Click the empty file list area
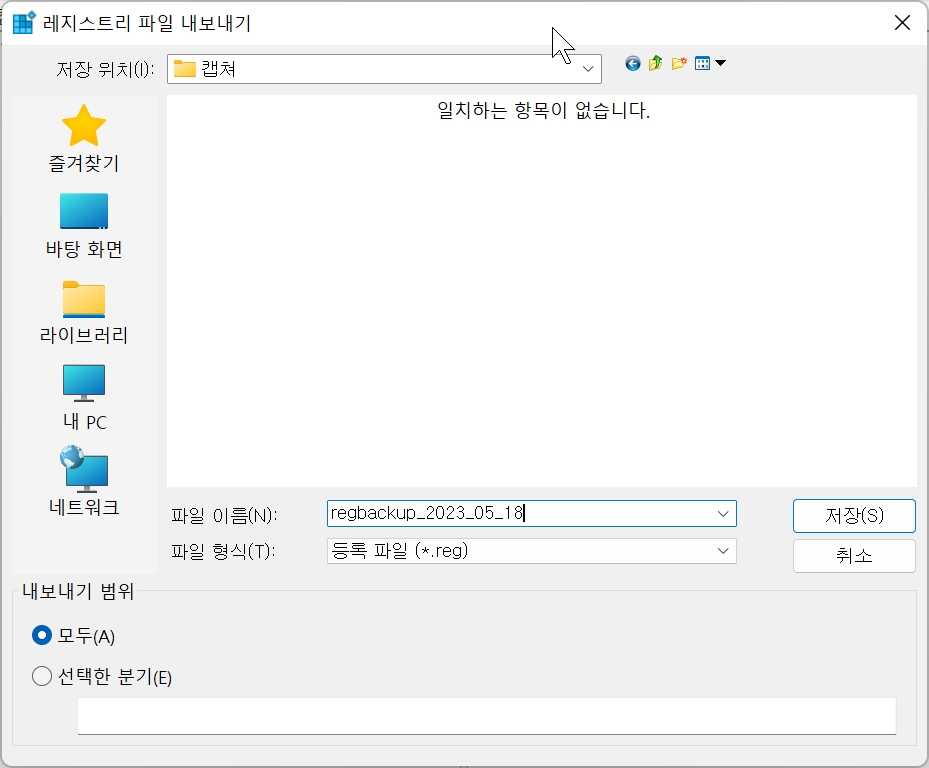The height and width of the screenshot is (768, 929). click(540, 300)
